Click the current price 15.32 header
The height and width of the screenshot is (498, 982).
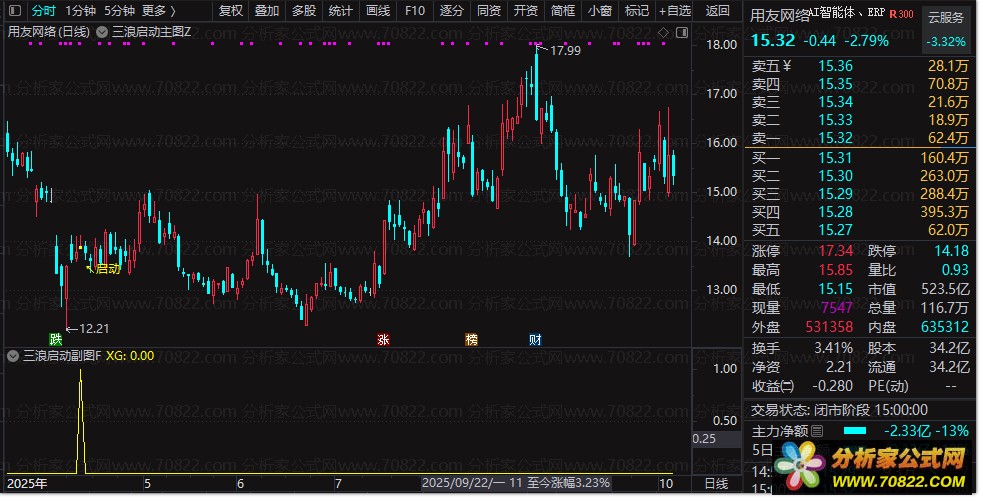coord(773,41)
